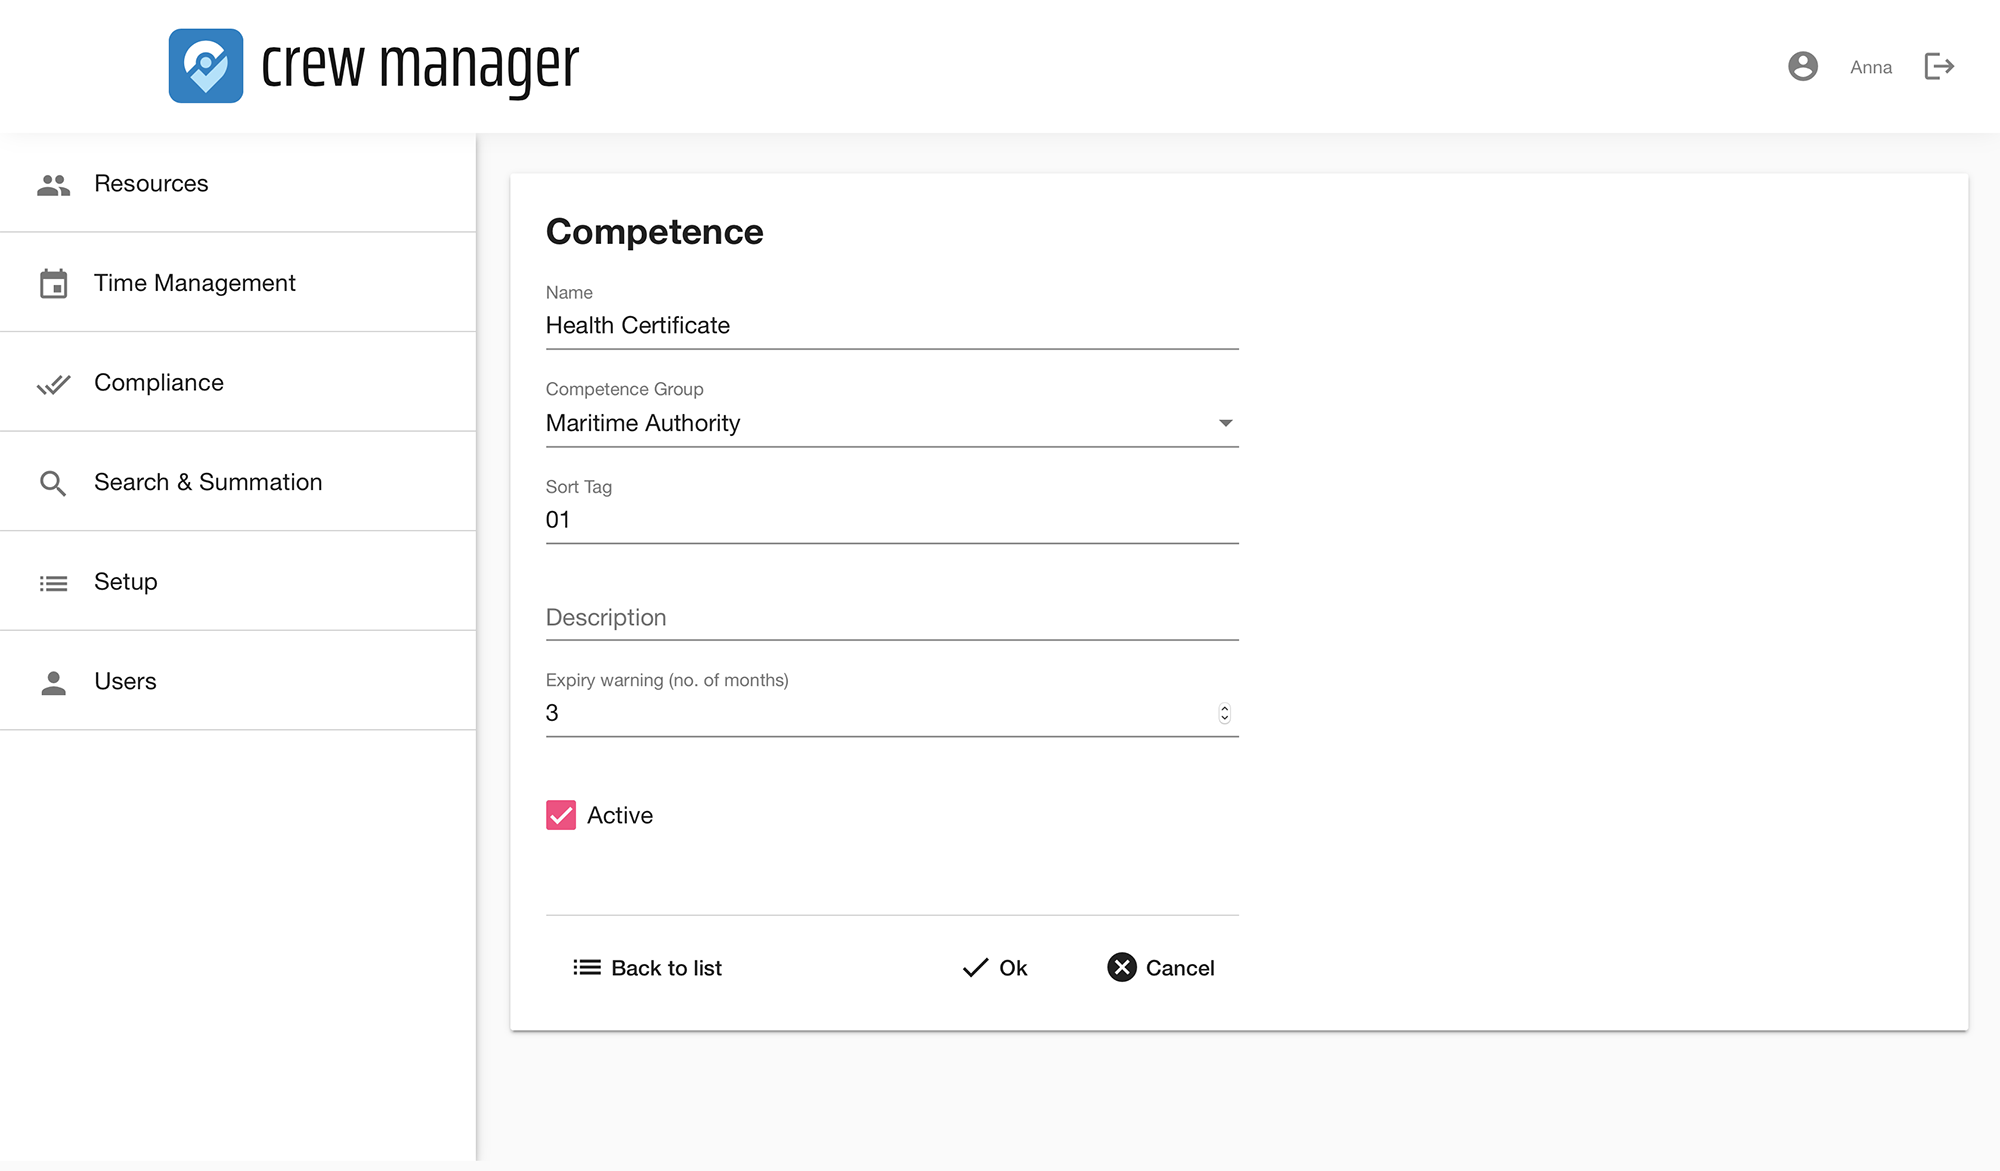Go to the Compliance section
Viewport: 2000px width, 1171px height.
tap(159, 383)
